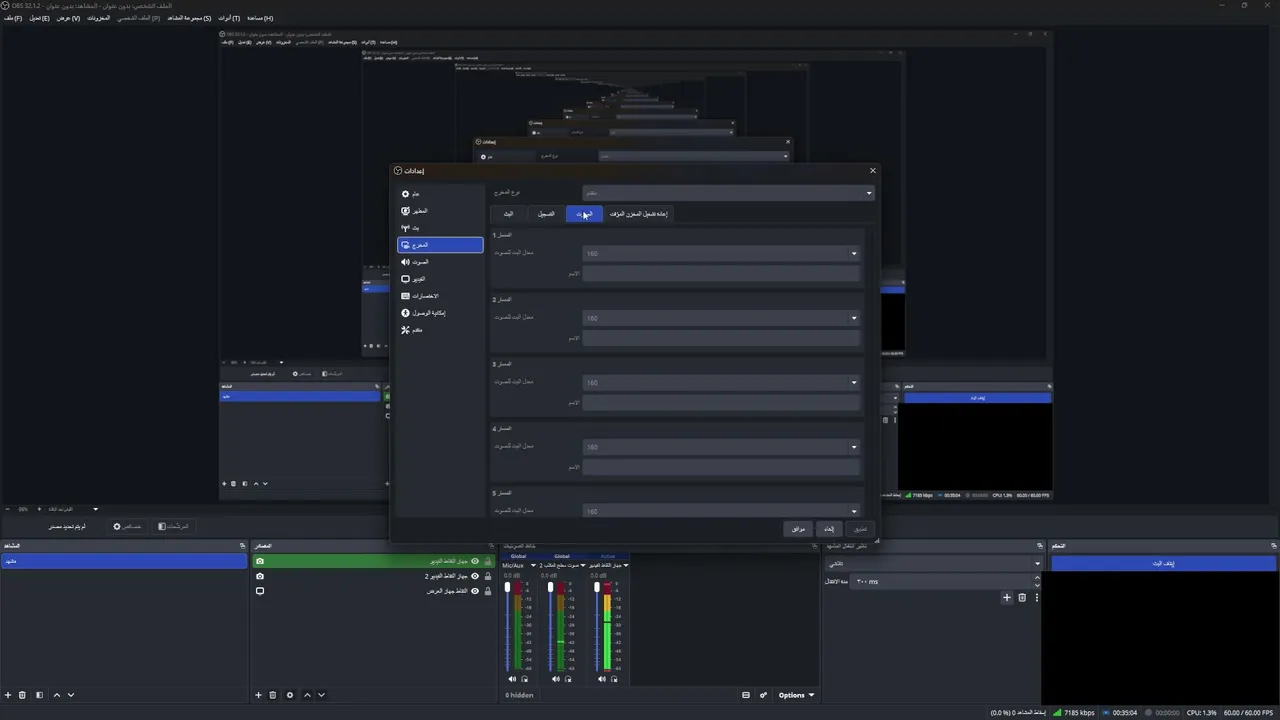1280x720 pixels.
Task: Open Track 4 audio bitrate dropdown
Action: (721, 447)
